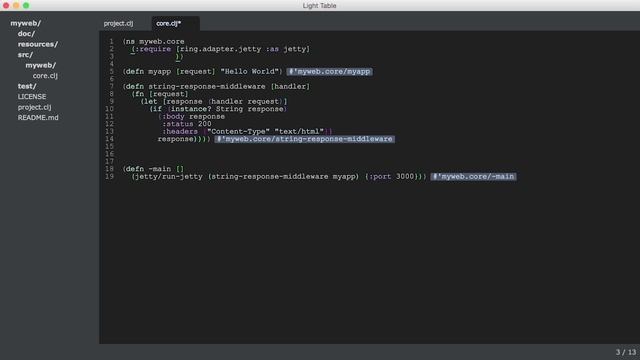Click the #'myweb.core/myapp inline result
This screenshot has width=640, height=360.
[329, 71]
